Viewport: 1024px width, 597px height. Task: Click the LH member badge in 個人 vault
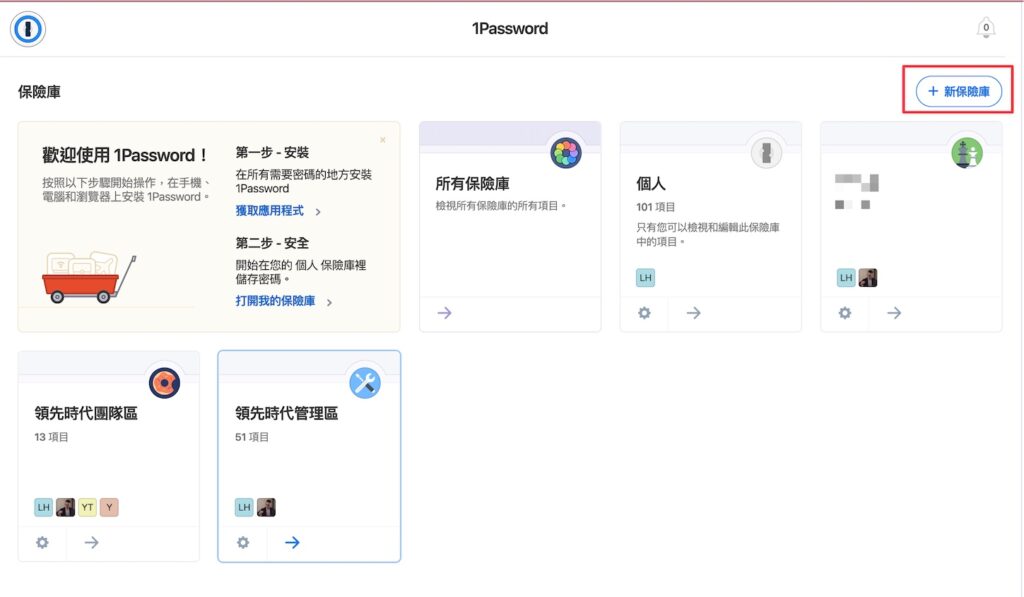click(x=645, y=278)
